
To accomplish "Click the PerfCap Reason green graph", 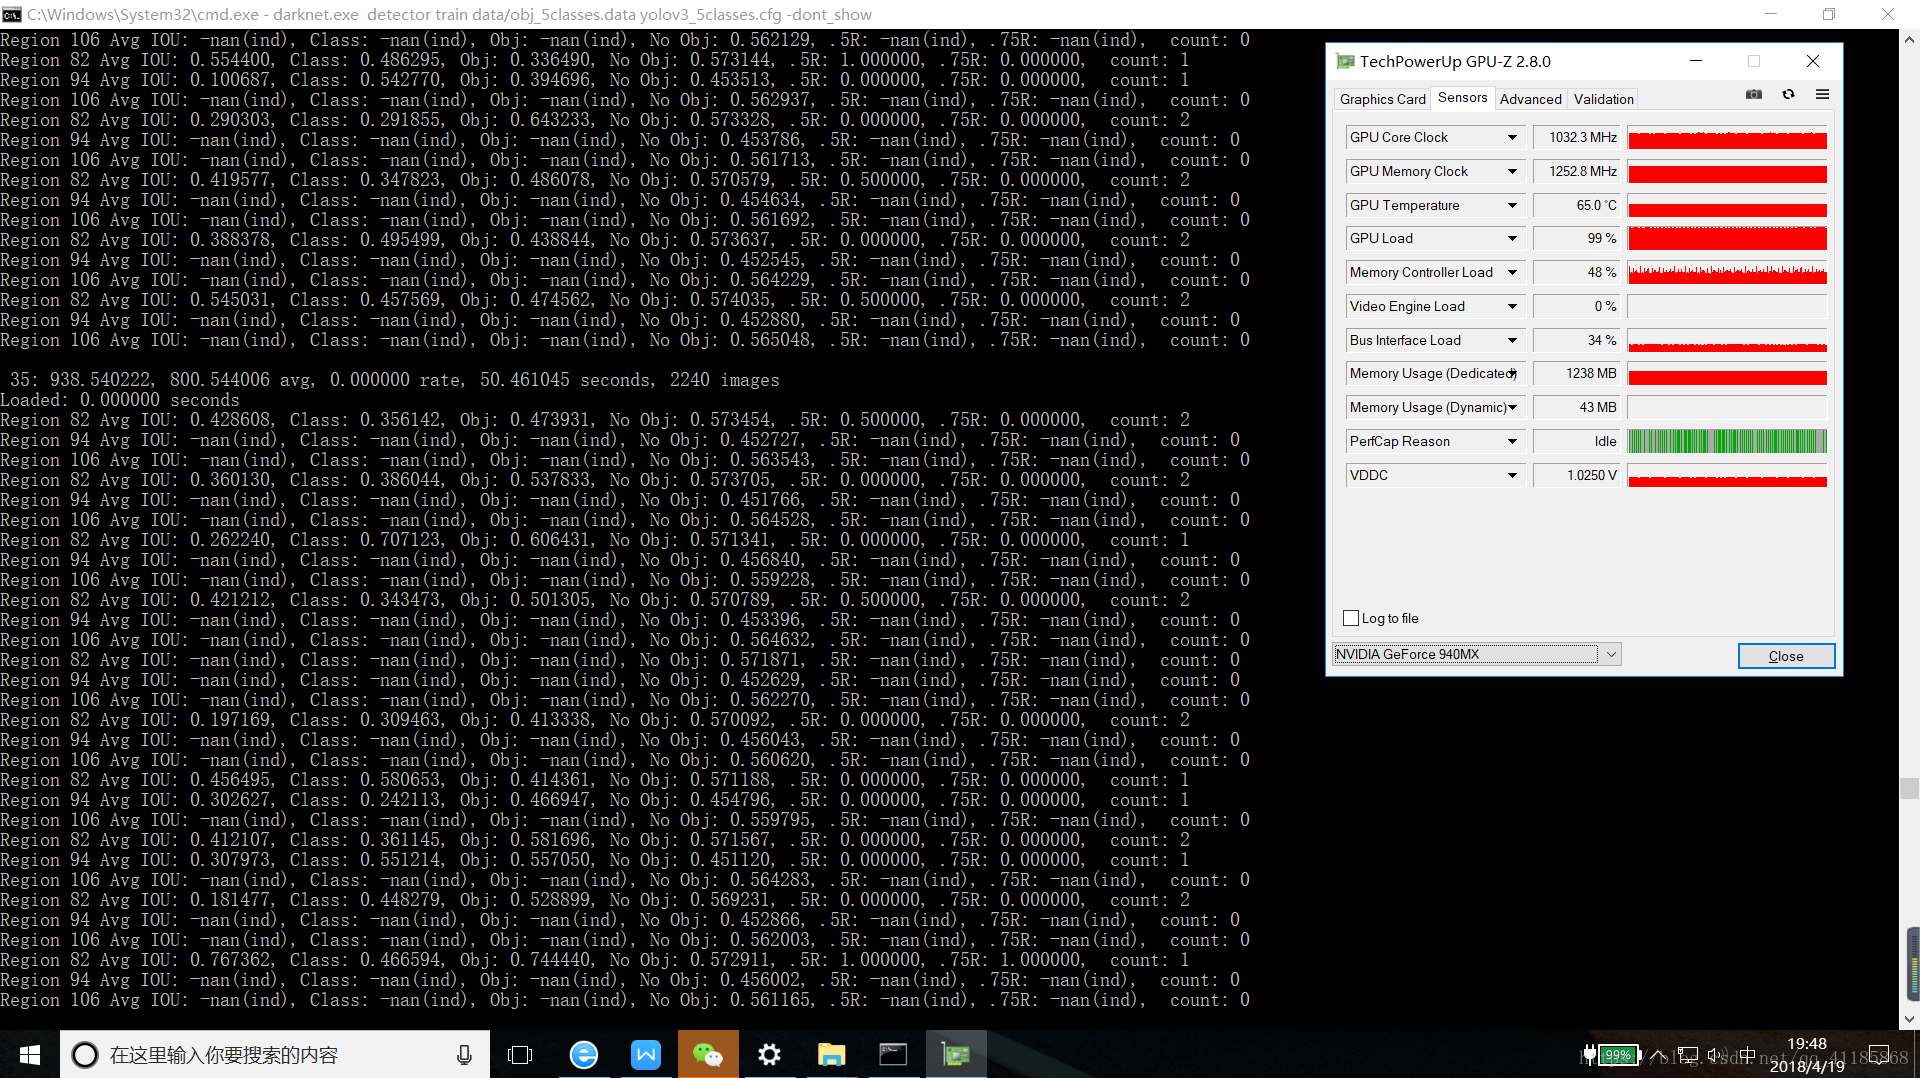I will click(1727, 442).
